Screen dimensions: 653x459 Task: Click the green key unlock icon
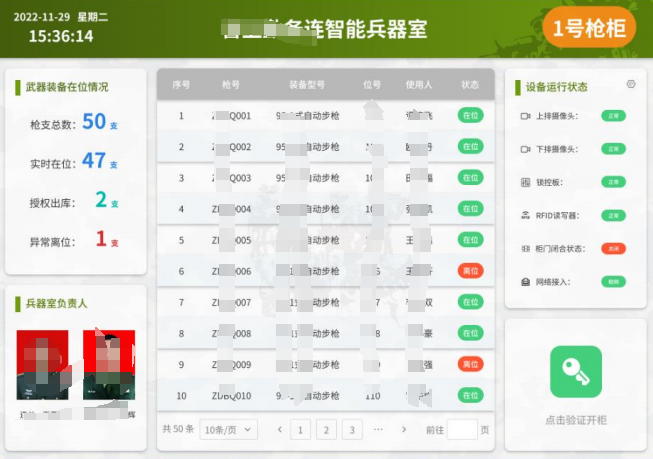pos(576,372)
